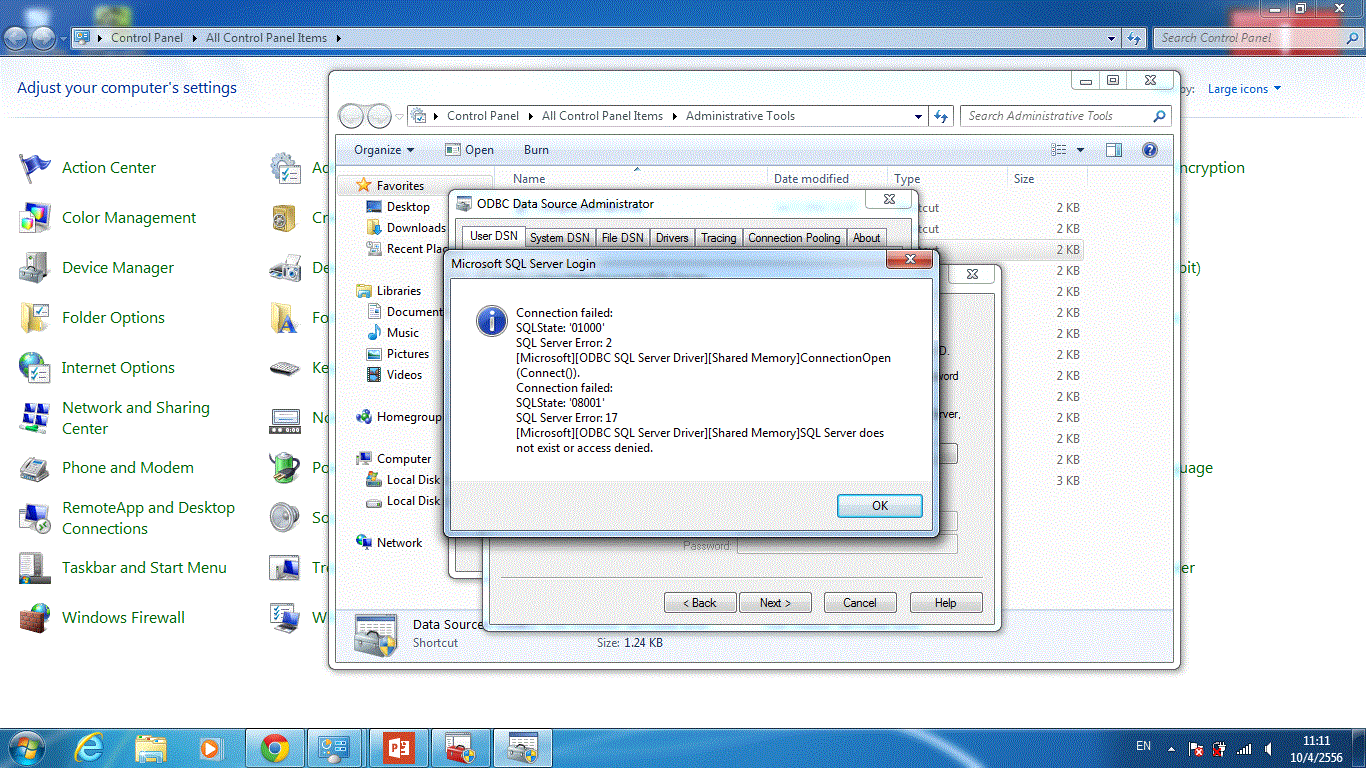
Task: Open Color Management in Control Panel
Action: [129, 218]
